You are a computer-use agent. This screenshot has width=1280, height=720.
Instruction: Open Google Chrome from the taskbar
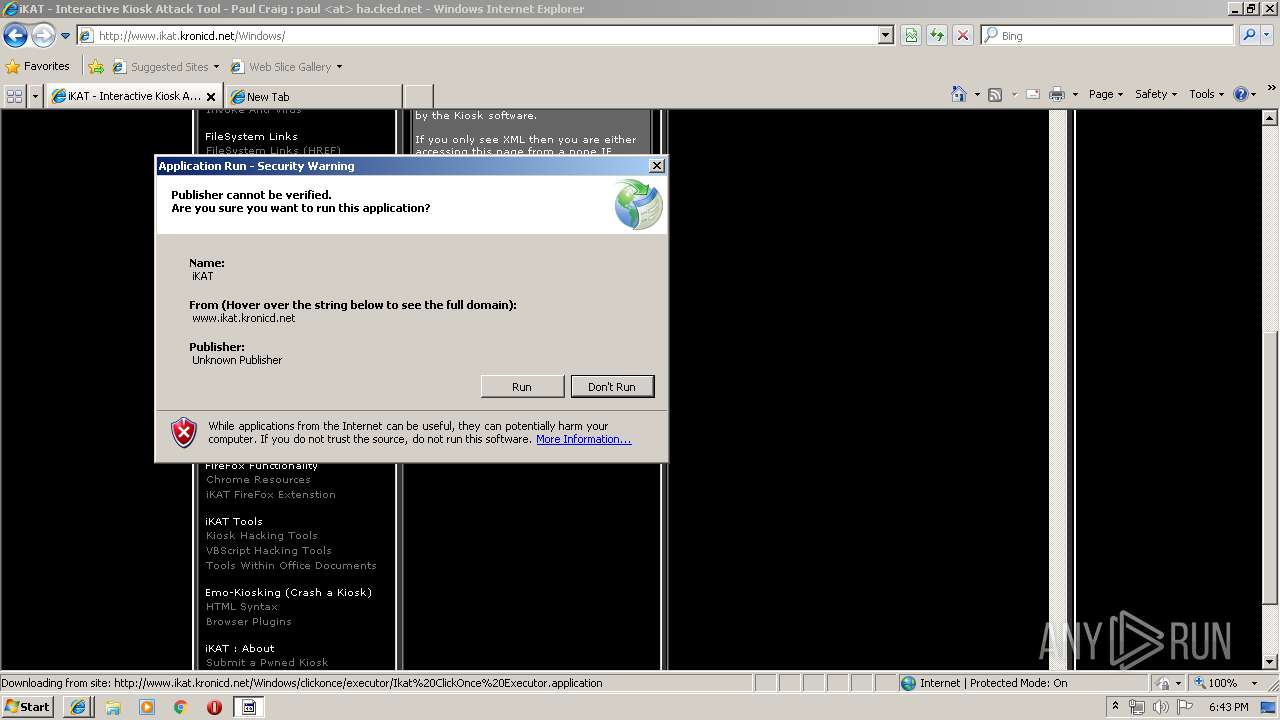pyautogui.click(x=180, y=707)
